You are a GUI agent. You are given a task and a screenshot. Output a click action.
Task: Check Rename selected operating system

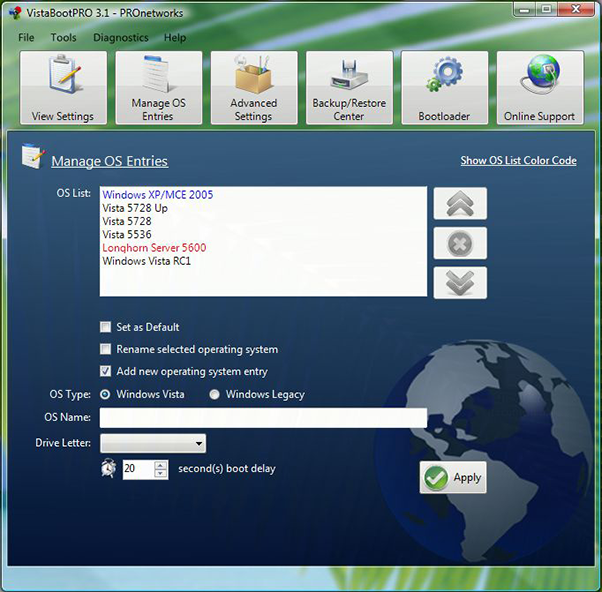(105, 349)
